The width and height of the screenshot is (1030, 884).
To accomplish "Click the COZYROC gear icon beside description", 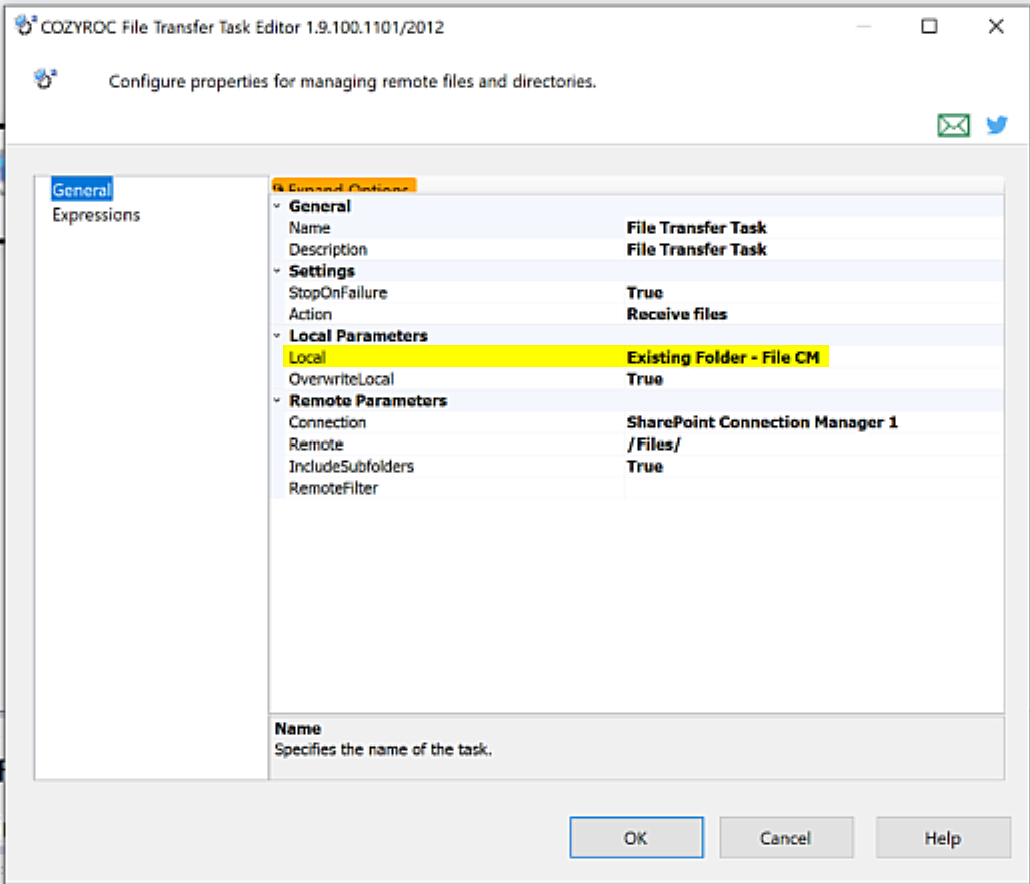I will [45, 79].
